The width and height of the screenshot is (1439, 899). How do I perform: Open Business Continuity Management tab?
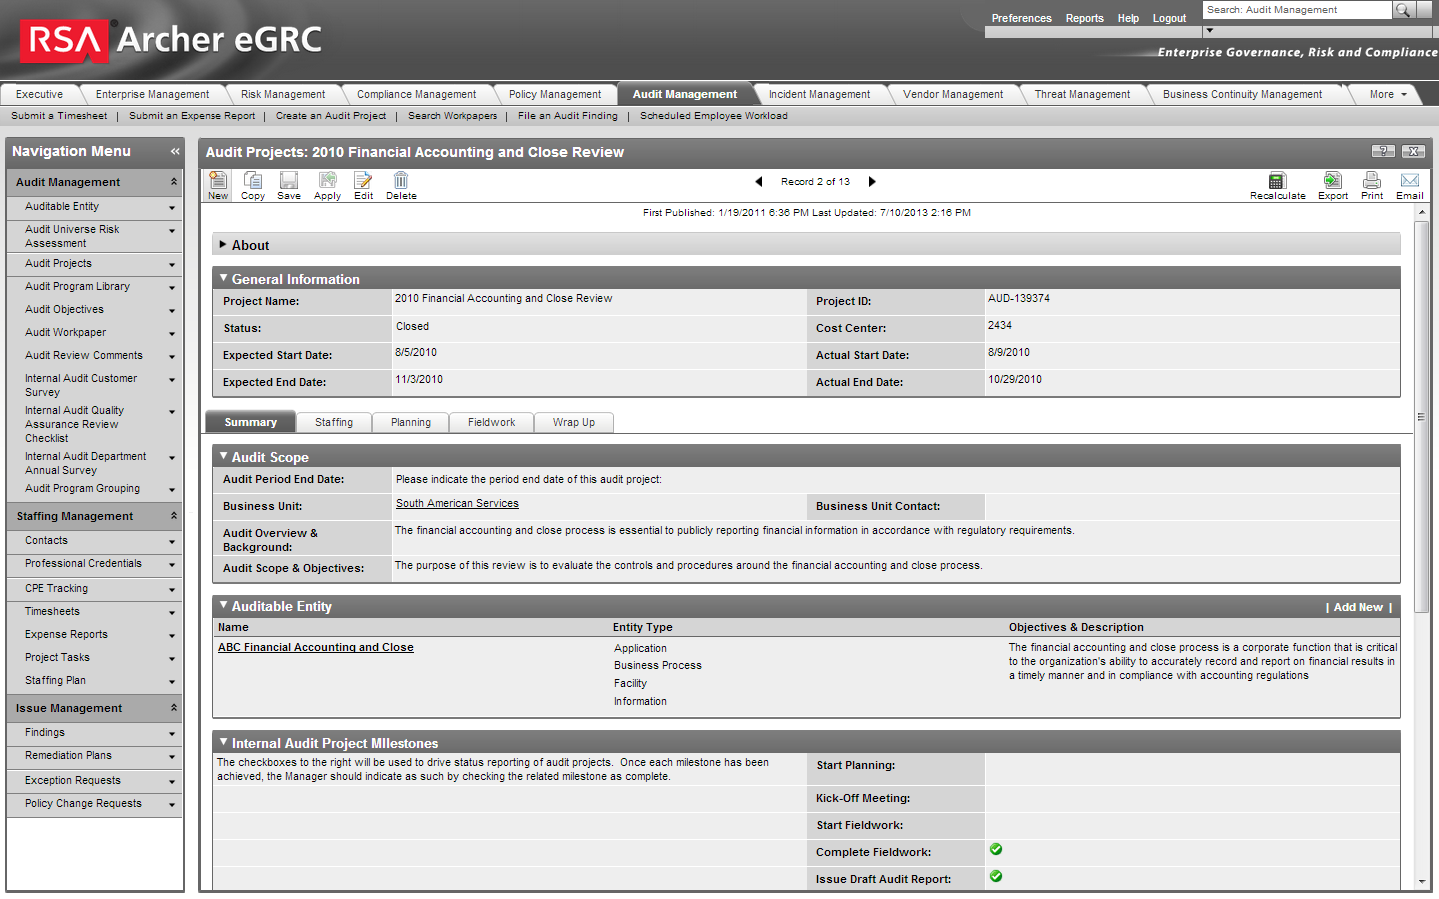coord(1242,94)
